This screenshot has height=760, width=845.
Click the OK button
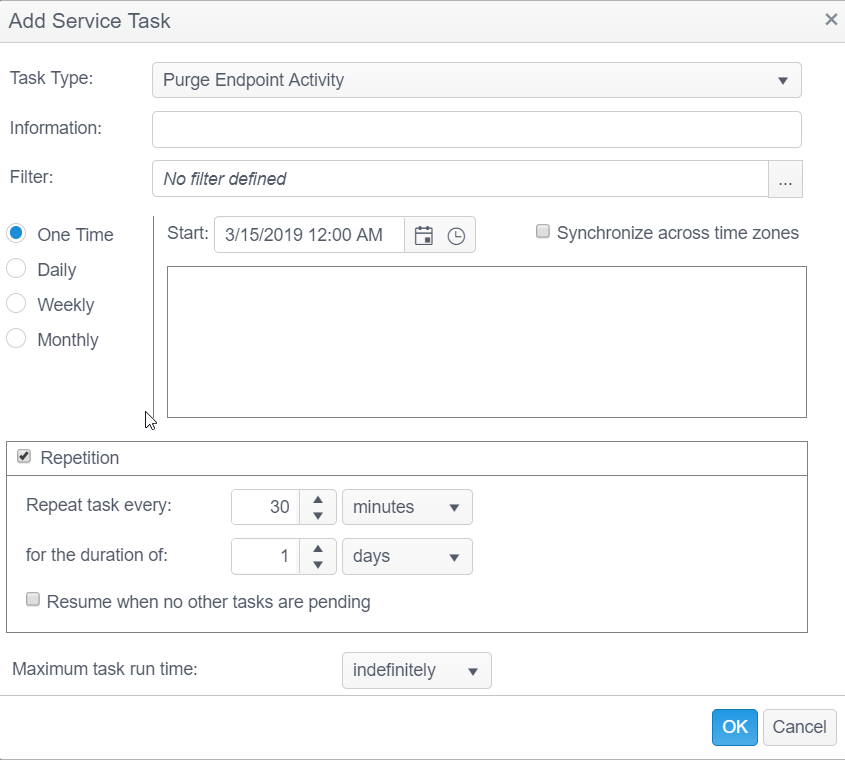[x=734, y=727]
